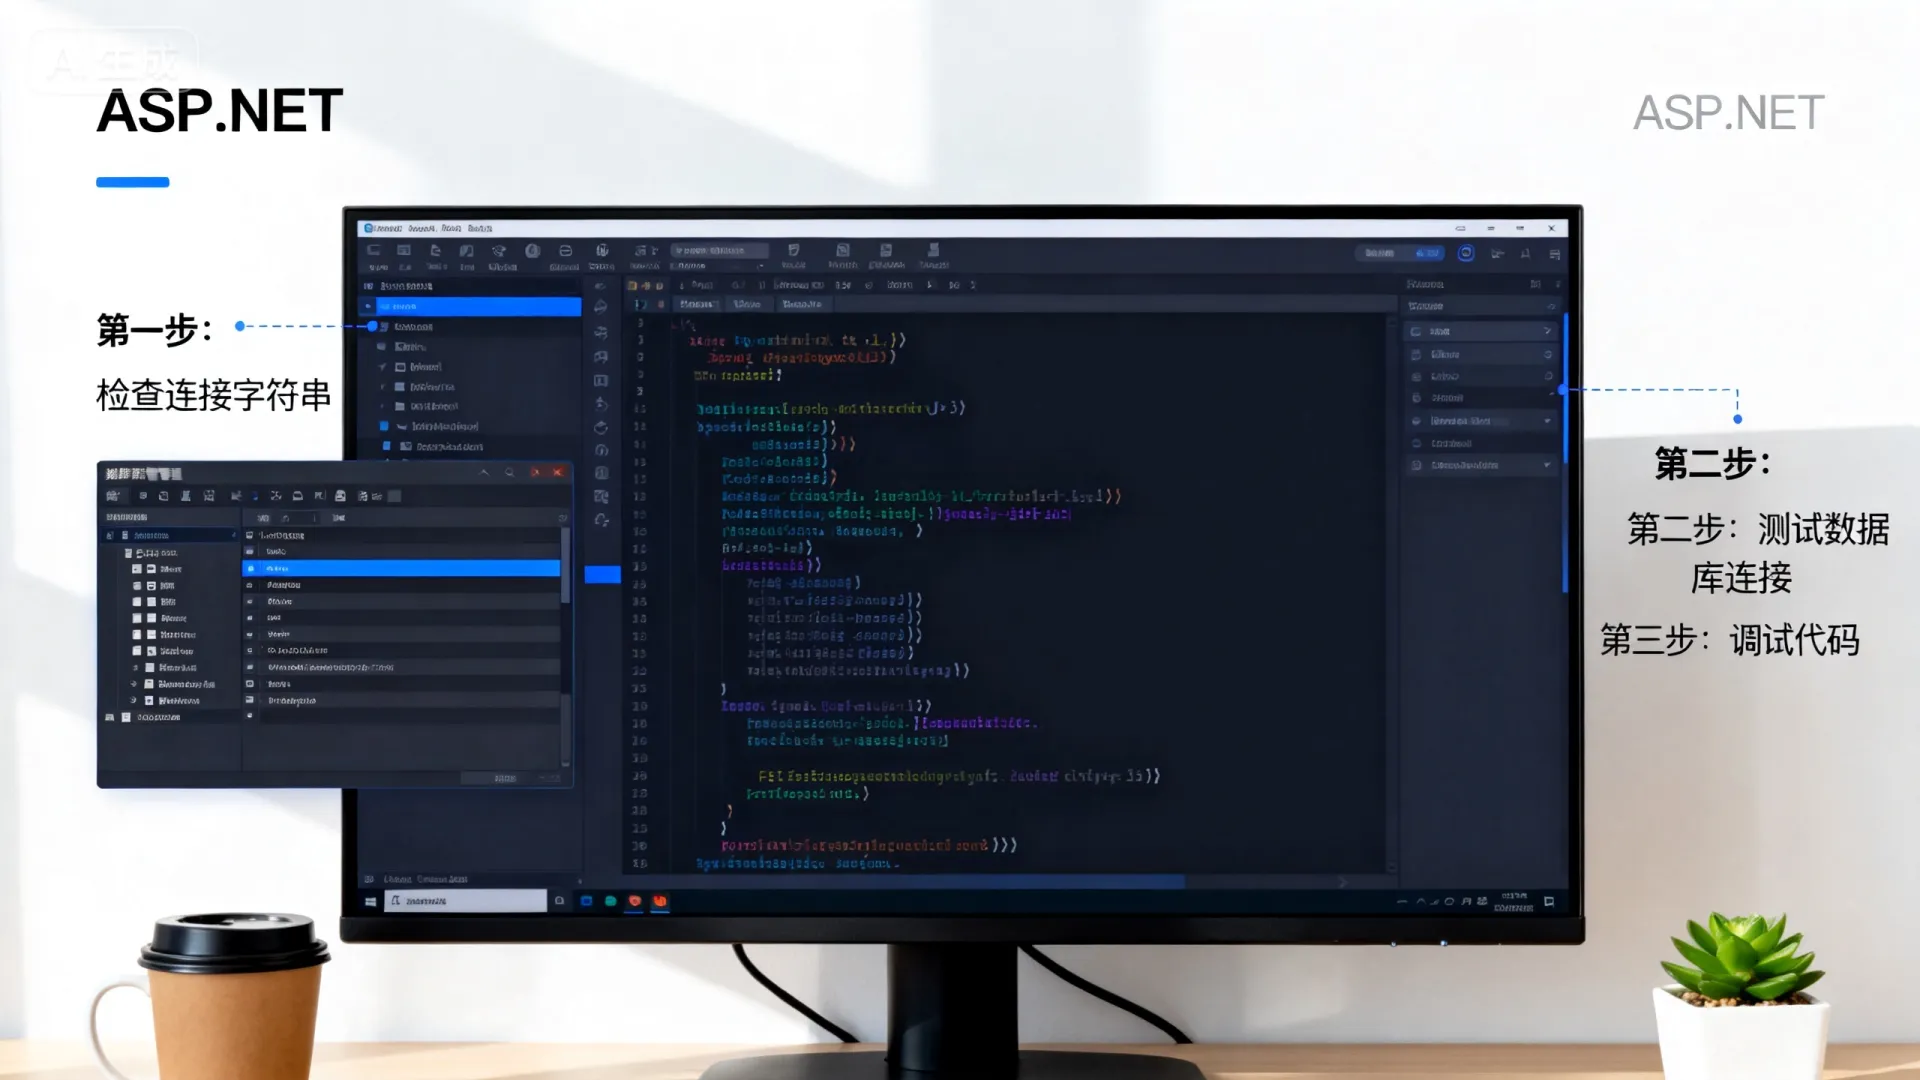Expand the arrow on the highlighted project tree row
The image size is (1920, 1080).
point(368,306)
